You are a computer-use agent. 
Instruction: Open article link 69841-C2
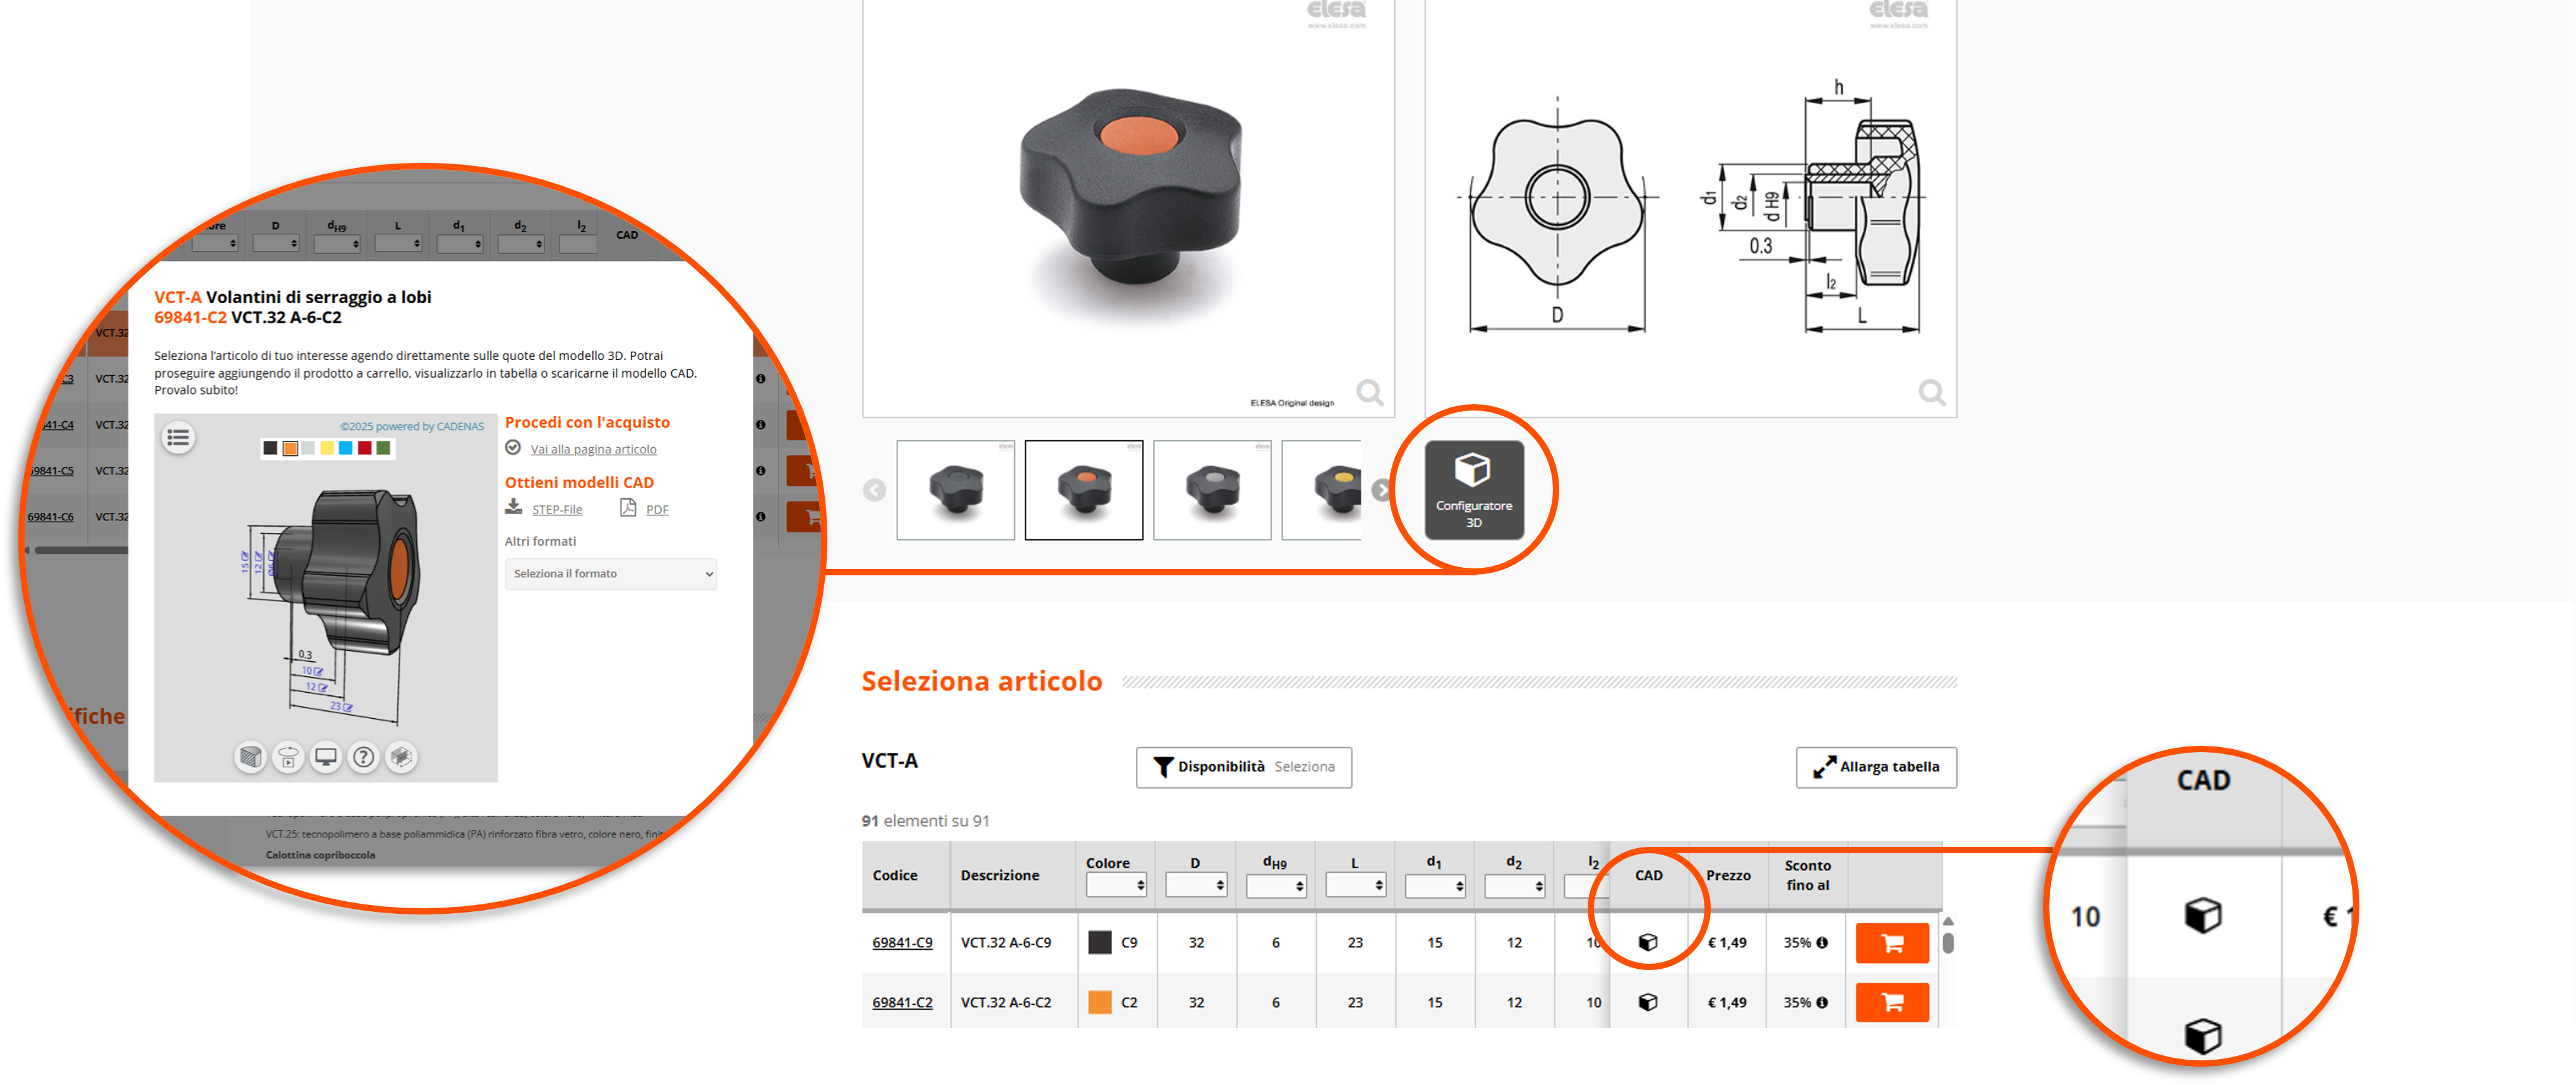(902, 1002)
